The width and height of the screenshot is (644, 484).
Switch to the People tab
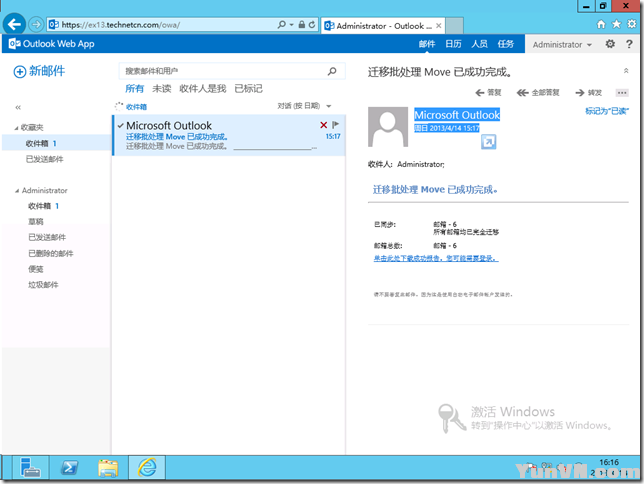point(479,44)
